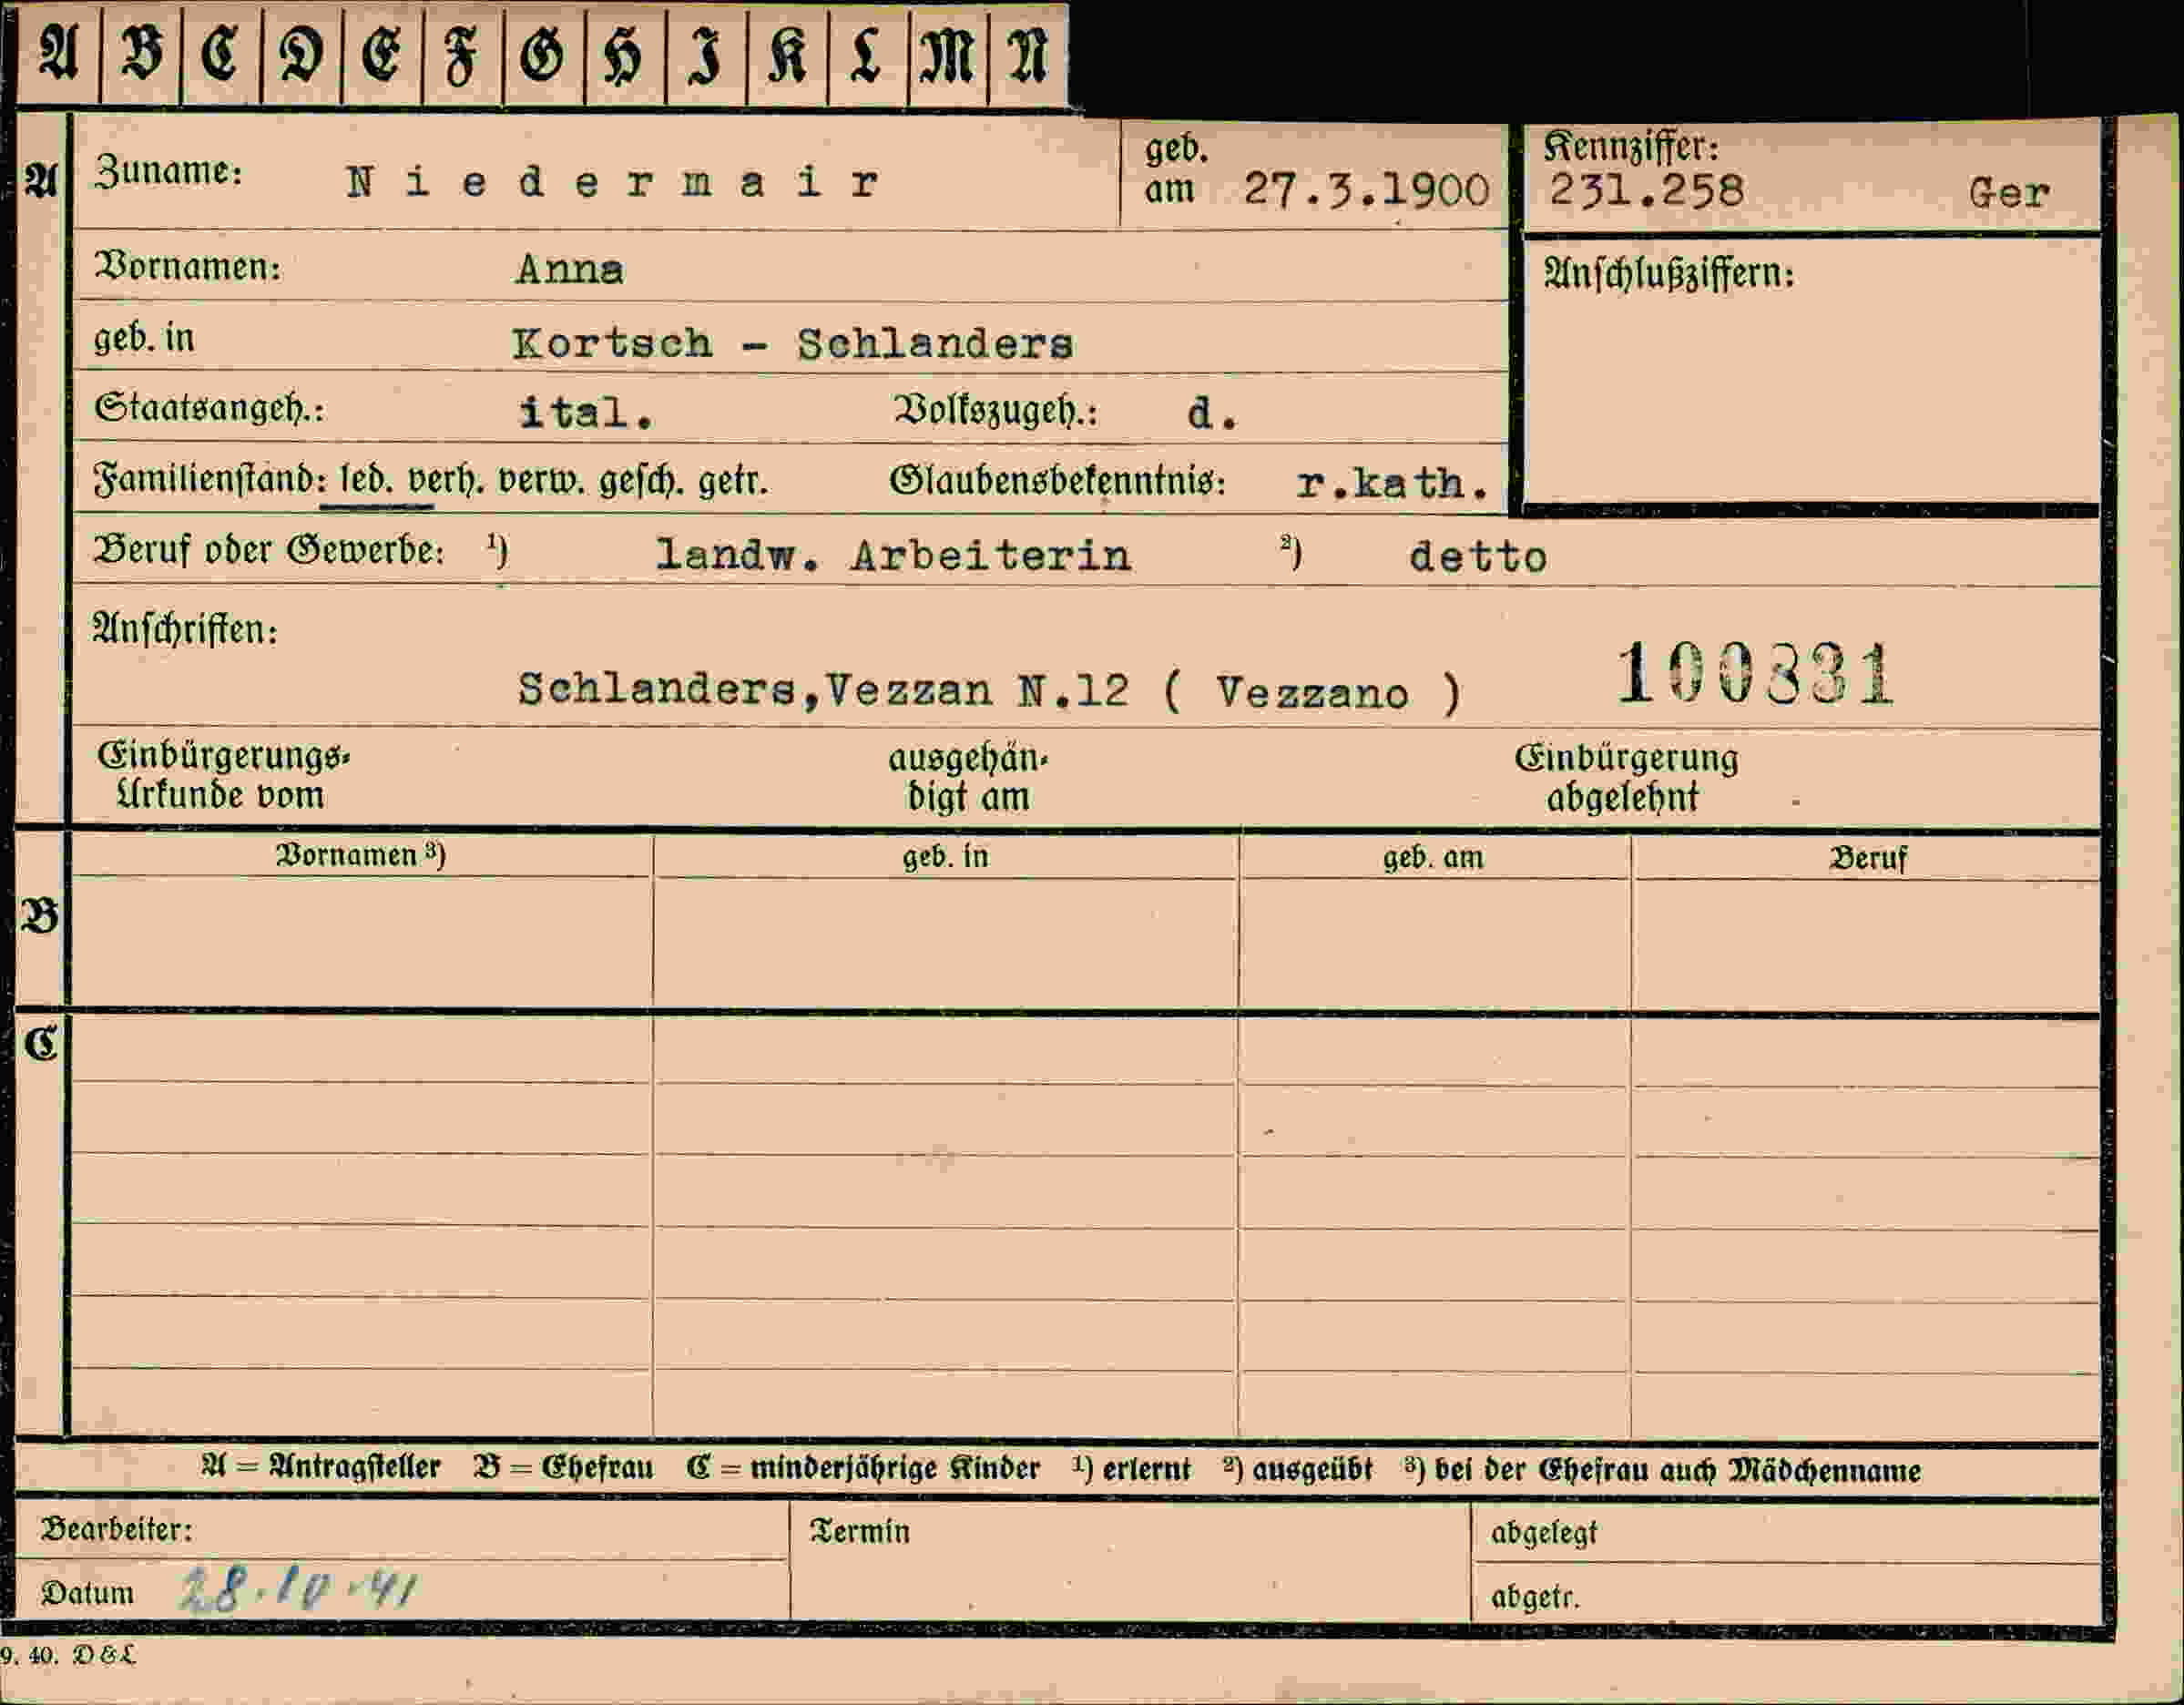This screenshot has height=1705, width=2184.
Task: Select the birth date '27.3.1900'
Action: [1366, 189]
